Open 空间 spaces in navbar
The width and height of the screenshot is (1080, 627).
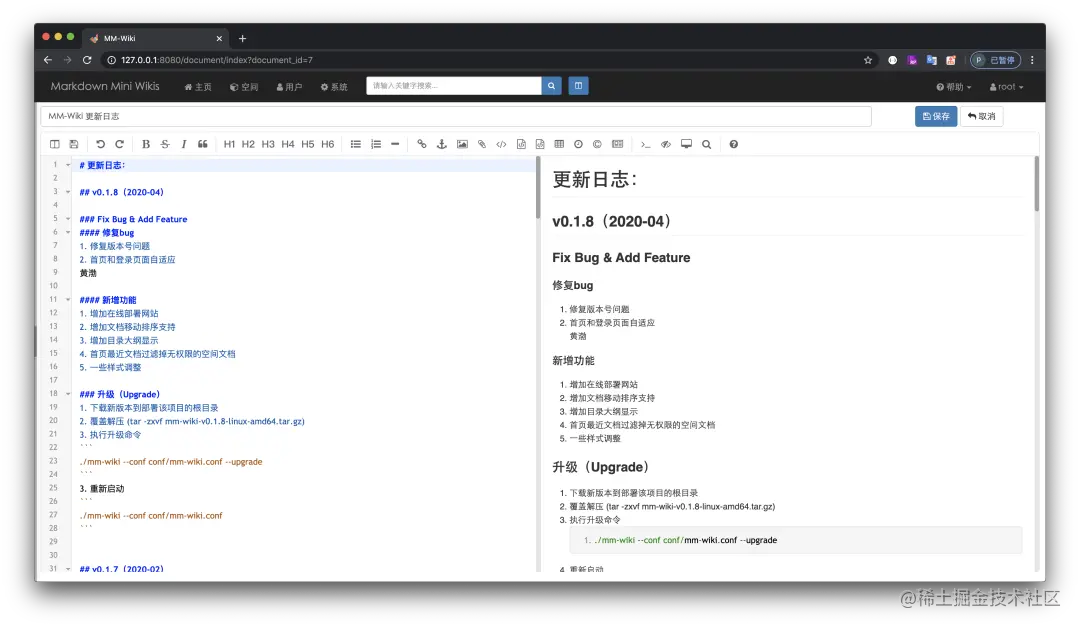(x=245, y=87)
